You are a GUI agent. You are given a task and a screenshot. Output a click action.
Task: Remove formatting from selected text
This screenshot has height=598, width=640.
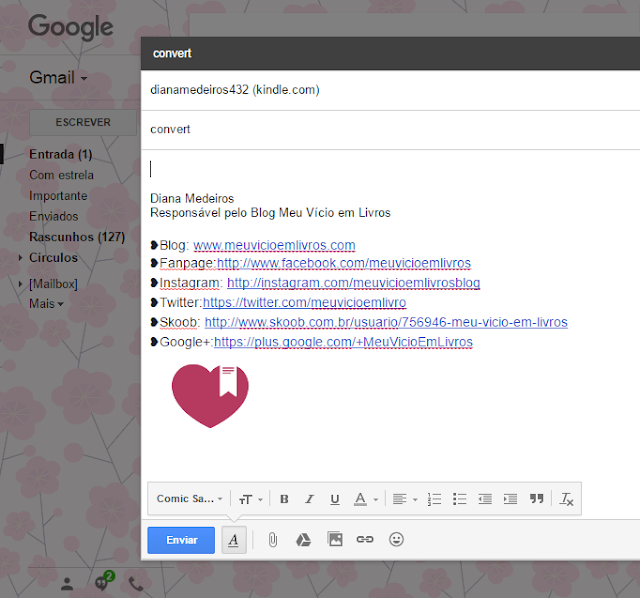click(x=567, y=499)
